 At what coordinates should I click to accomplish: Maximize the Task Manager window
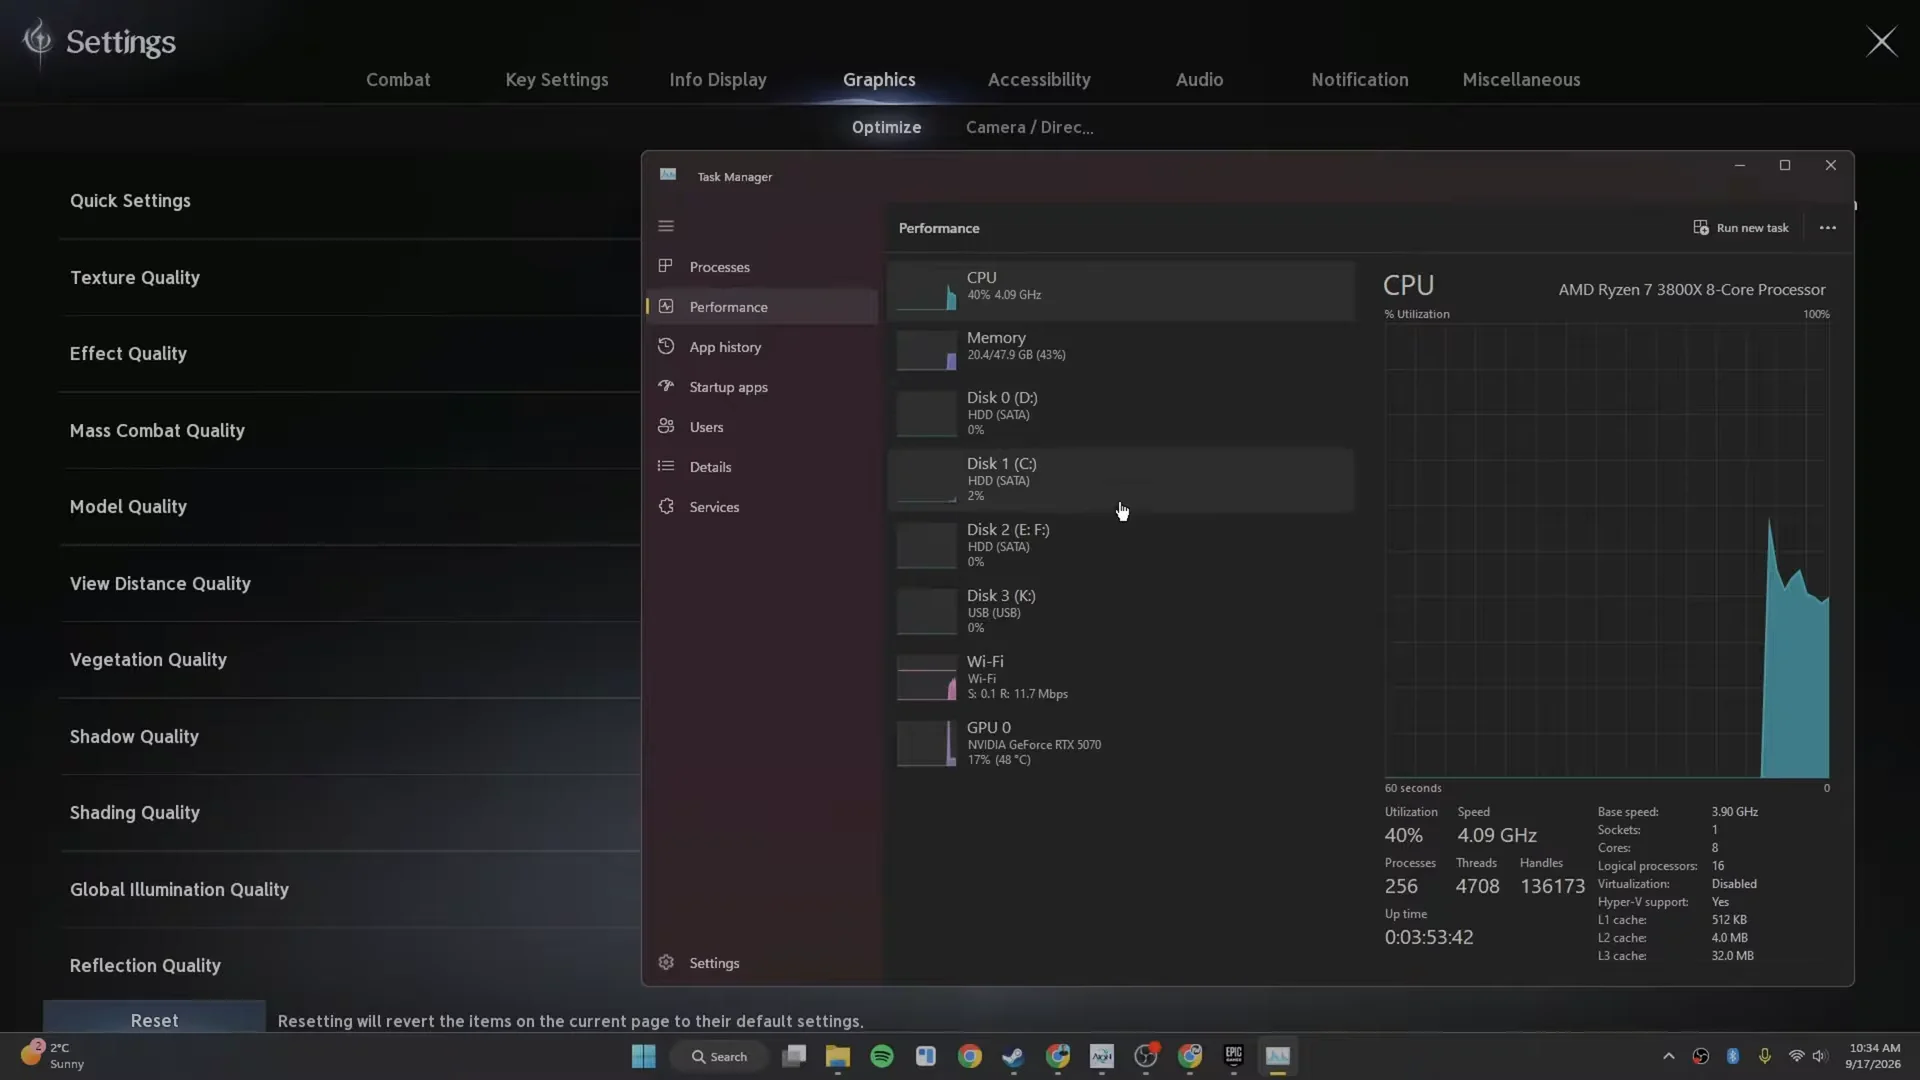(1785, 165)
